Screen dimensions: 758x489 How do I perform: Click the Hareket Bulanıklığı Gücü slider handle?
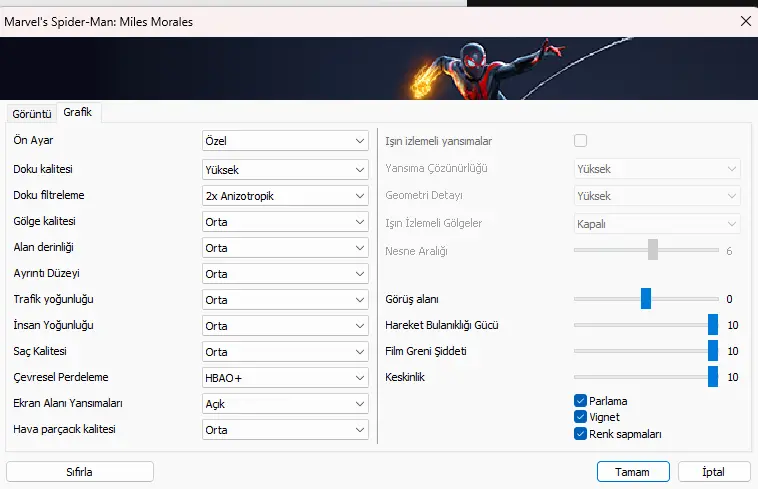713,325
